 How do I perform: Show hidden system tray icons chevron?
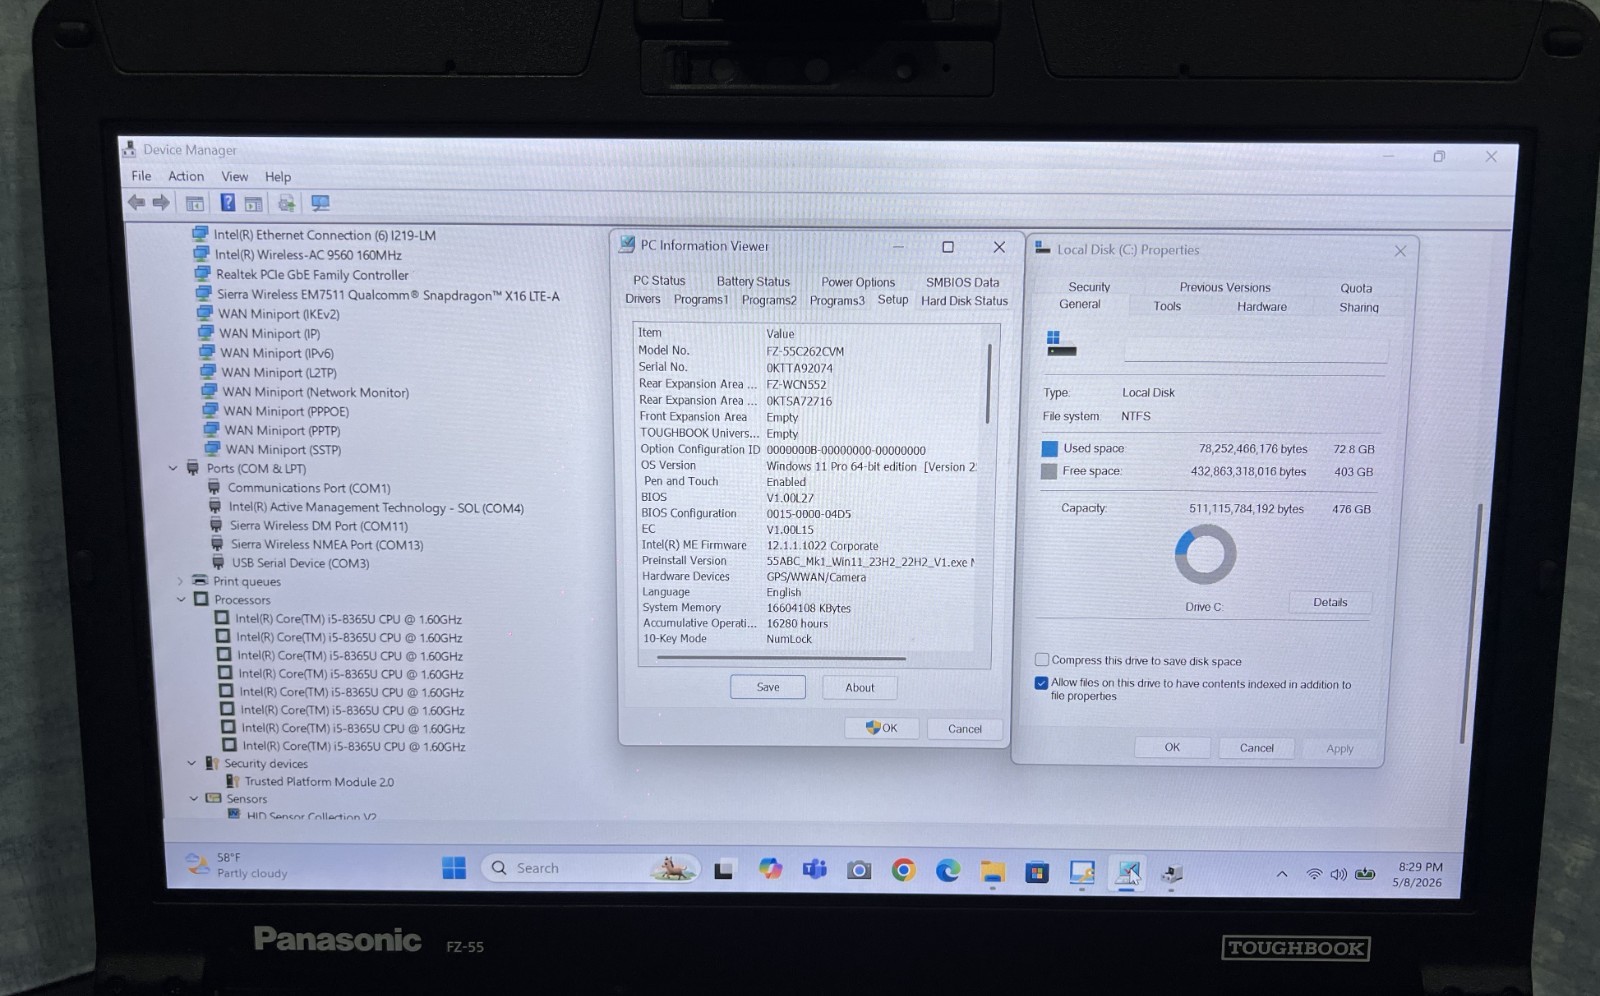coord(1282,874)
